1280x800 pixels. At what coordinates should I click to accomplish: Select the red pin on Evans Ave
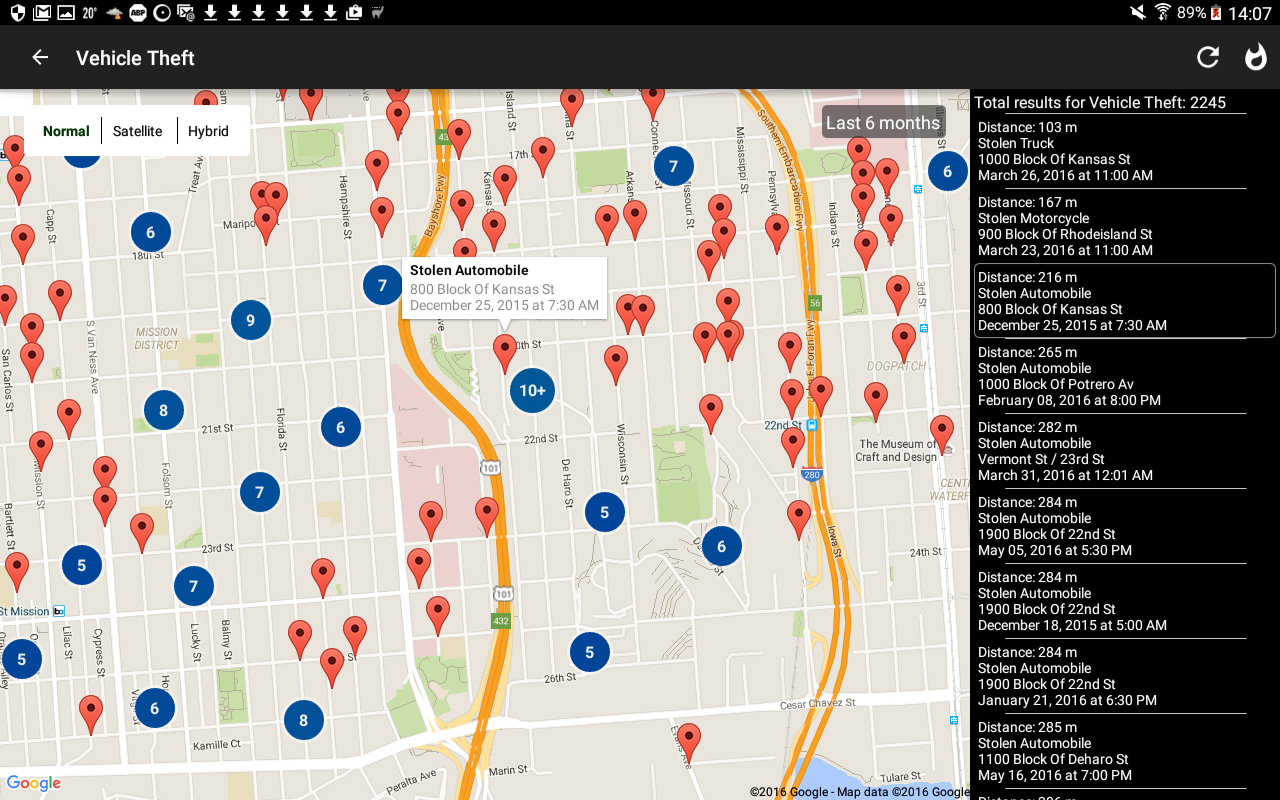[x=688, y=743]
